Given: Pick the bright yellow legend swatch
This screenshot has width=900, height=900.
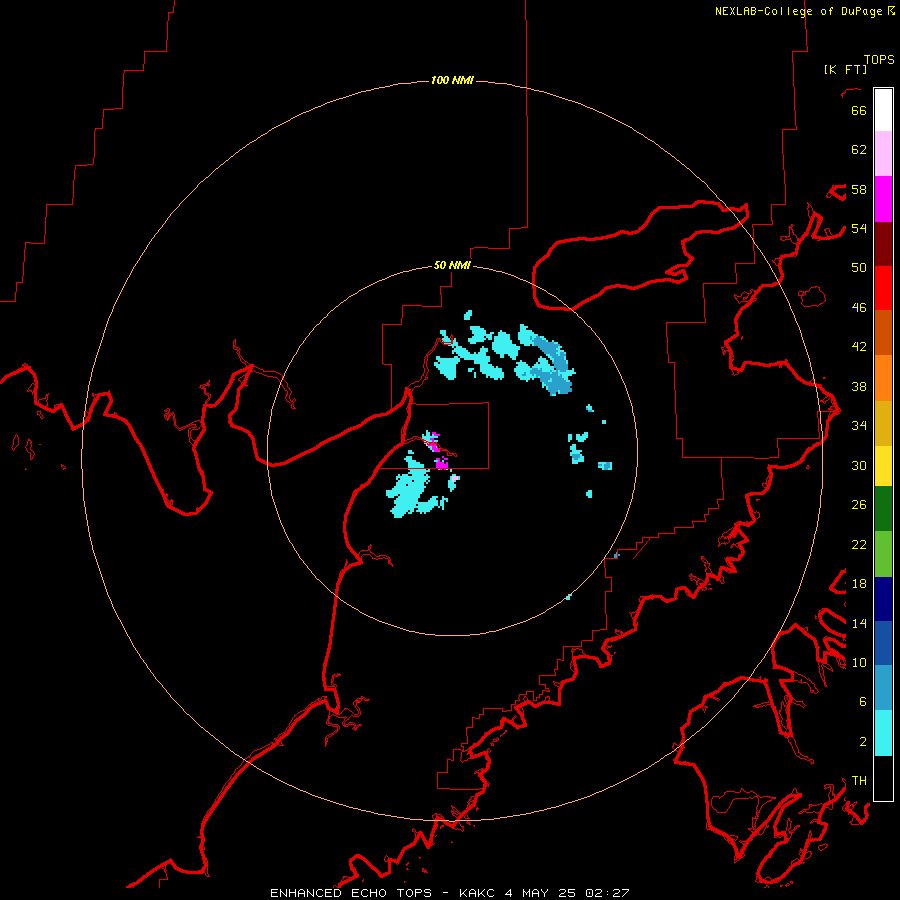Looking at the screenshot, I should coord(883,466).
